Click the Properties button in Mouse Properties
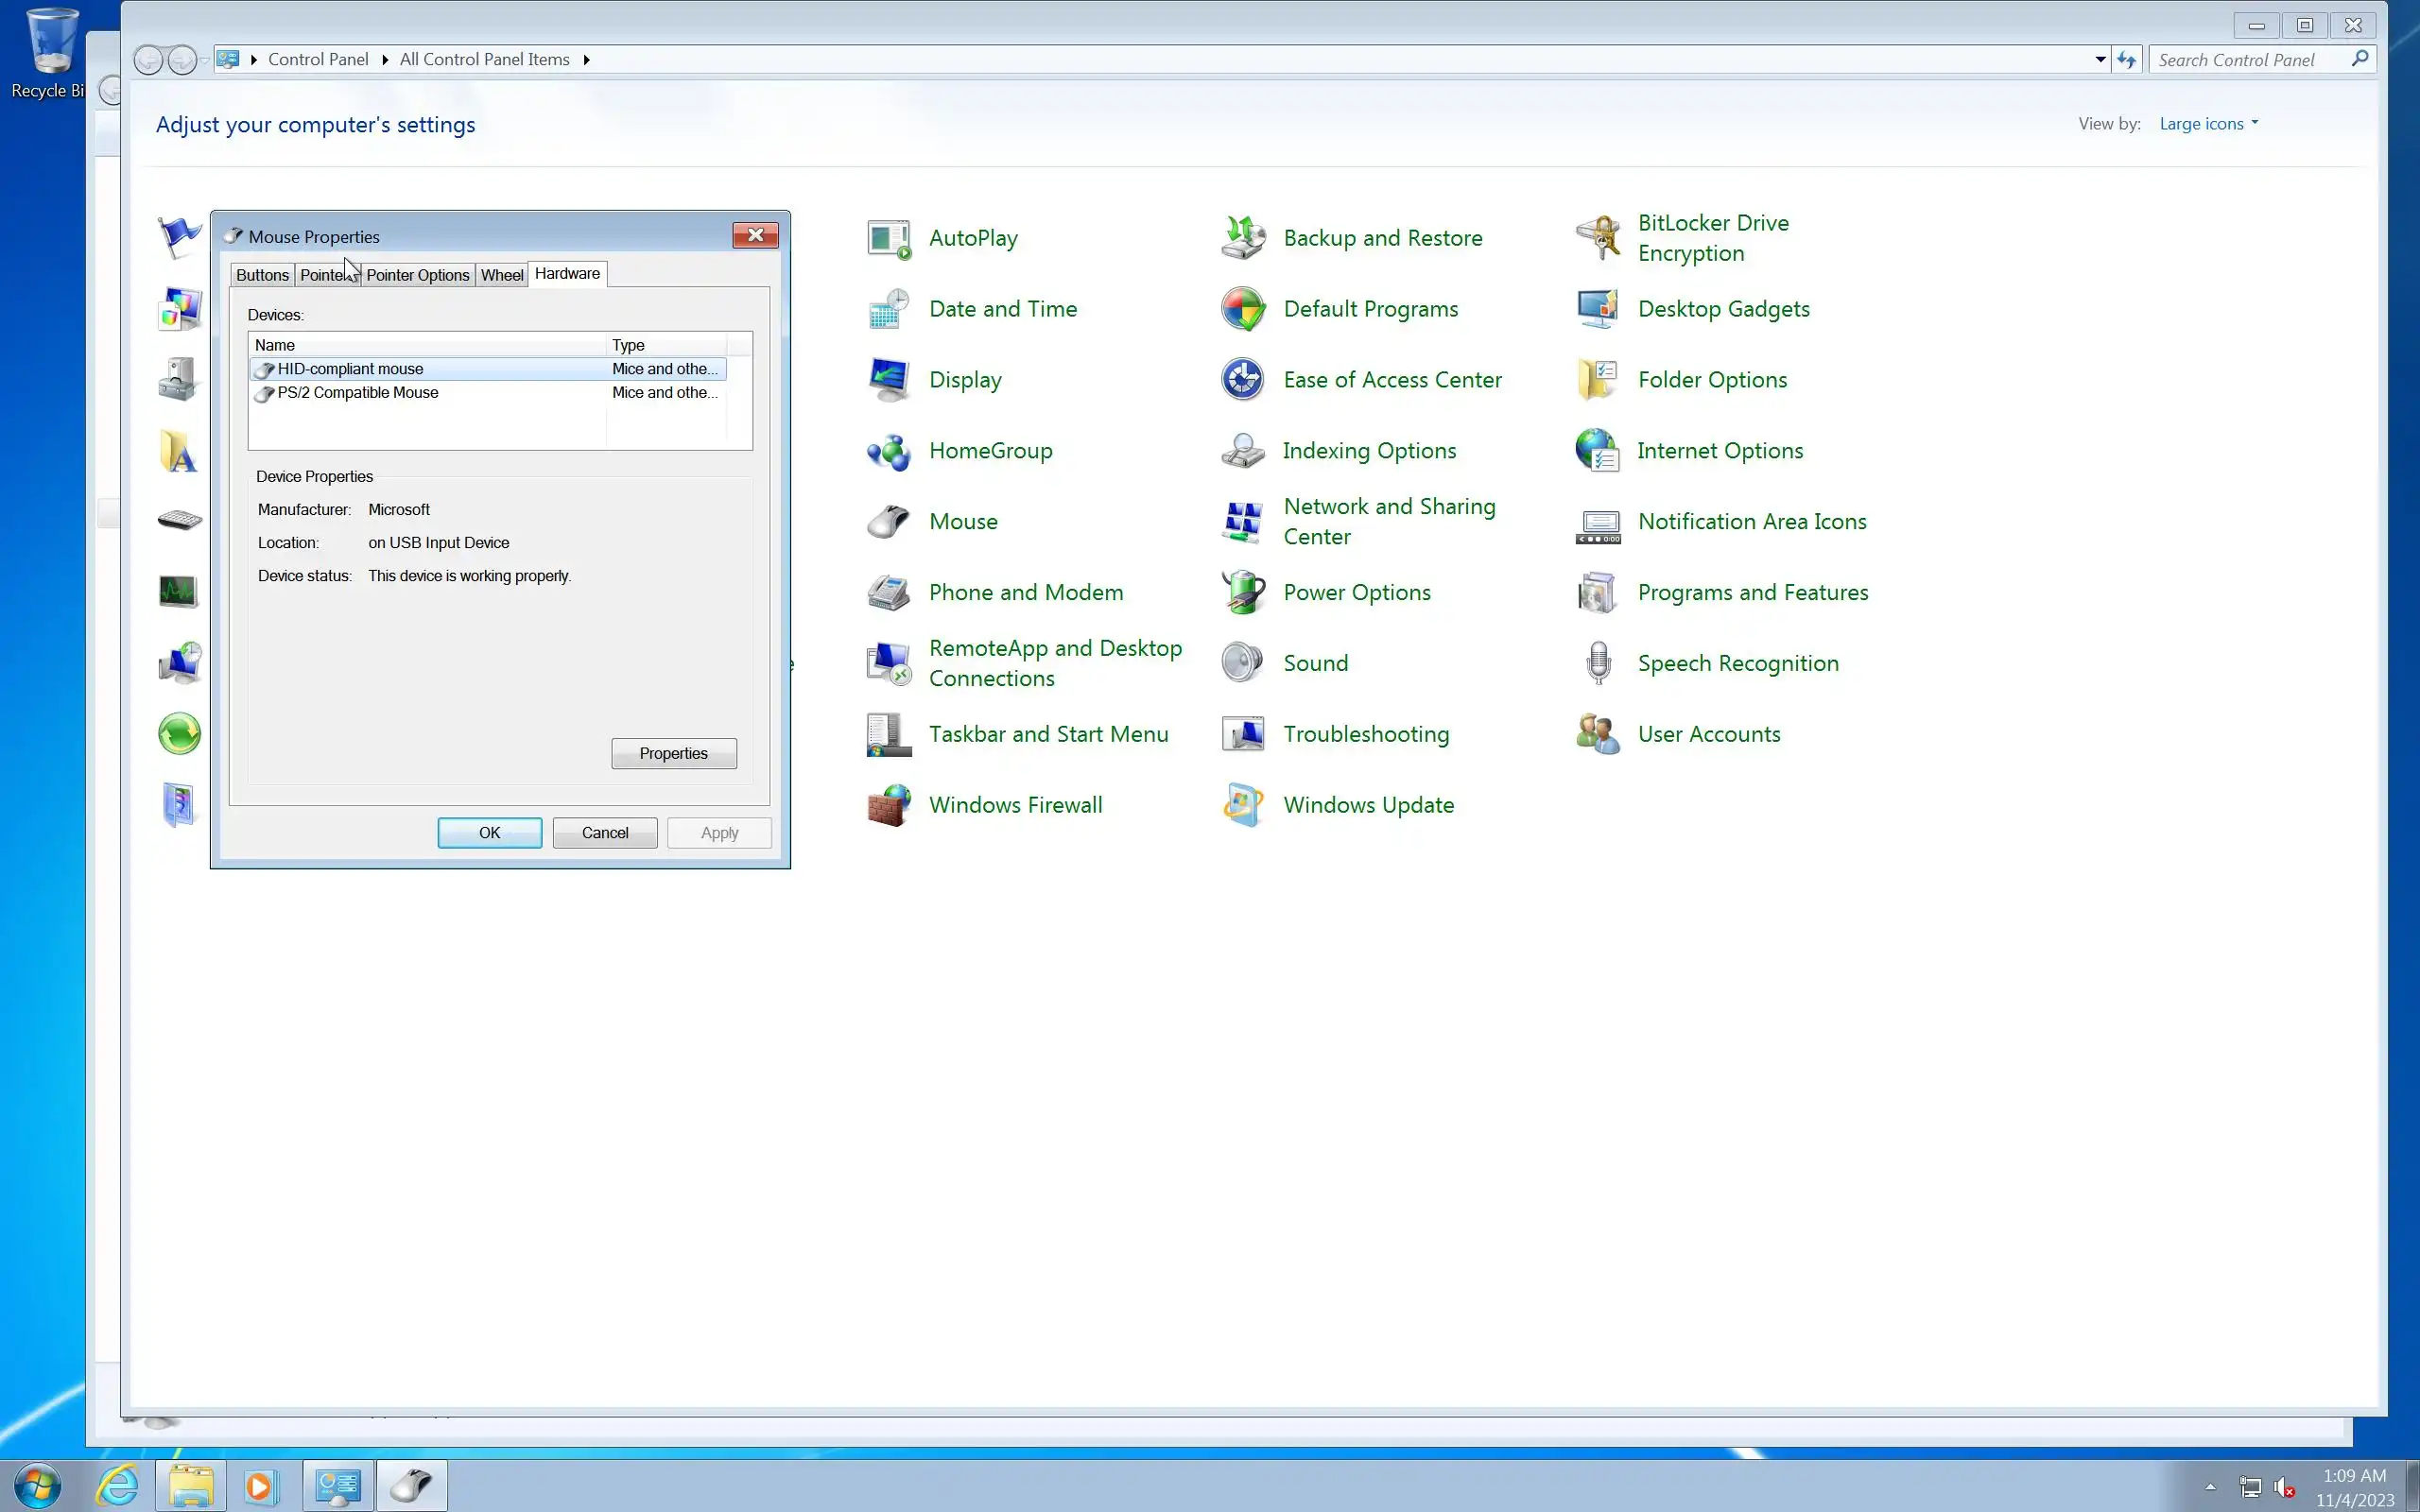 (x=673, y=753)
